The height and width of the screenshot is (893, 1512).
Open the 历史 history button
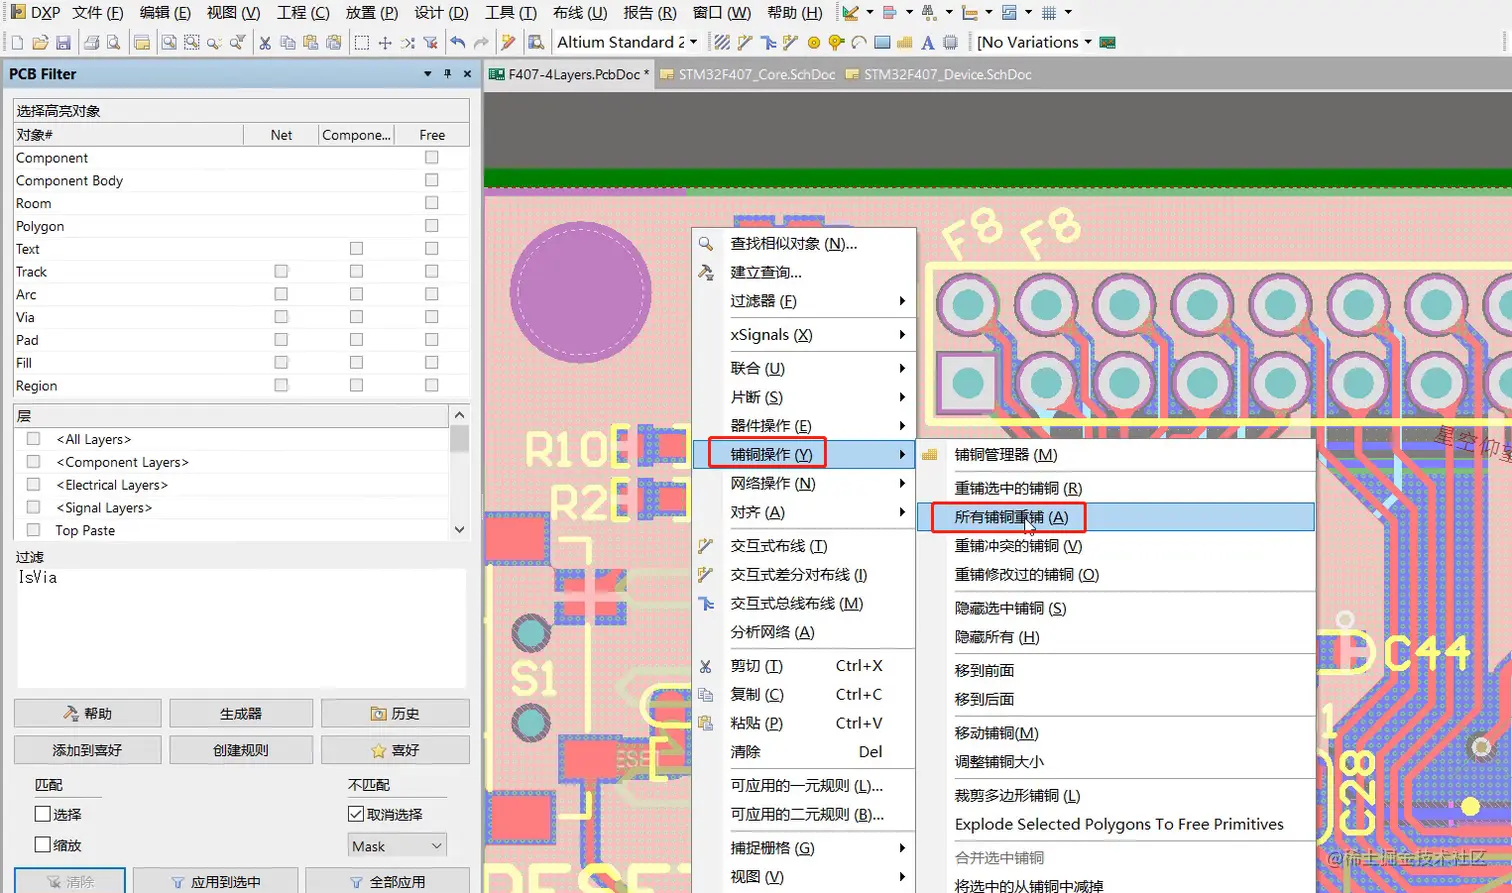tap(395, 713)
